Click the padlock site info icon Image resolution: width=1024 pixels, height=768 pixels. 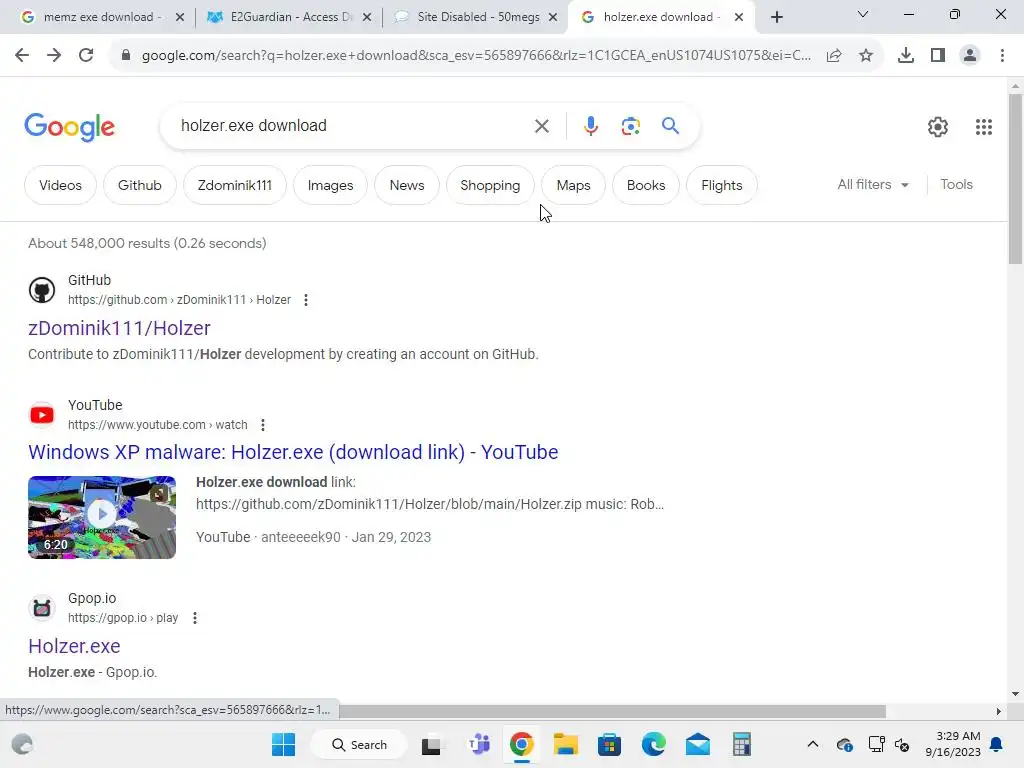point(126,56)
